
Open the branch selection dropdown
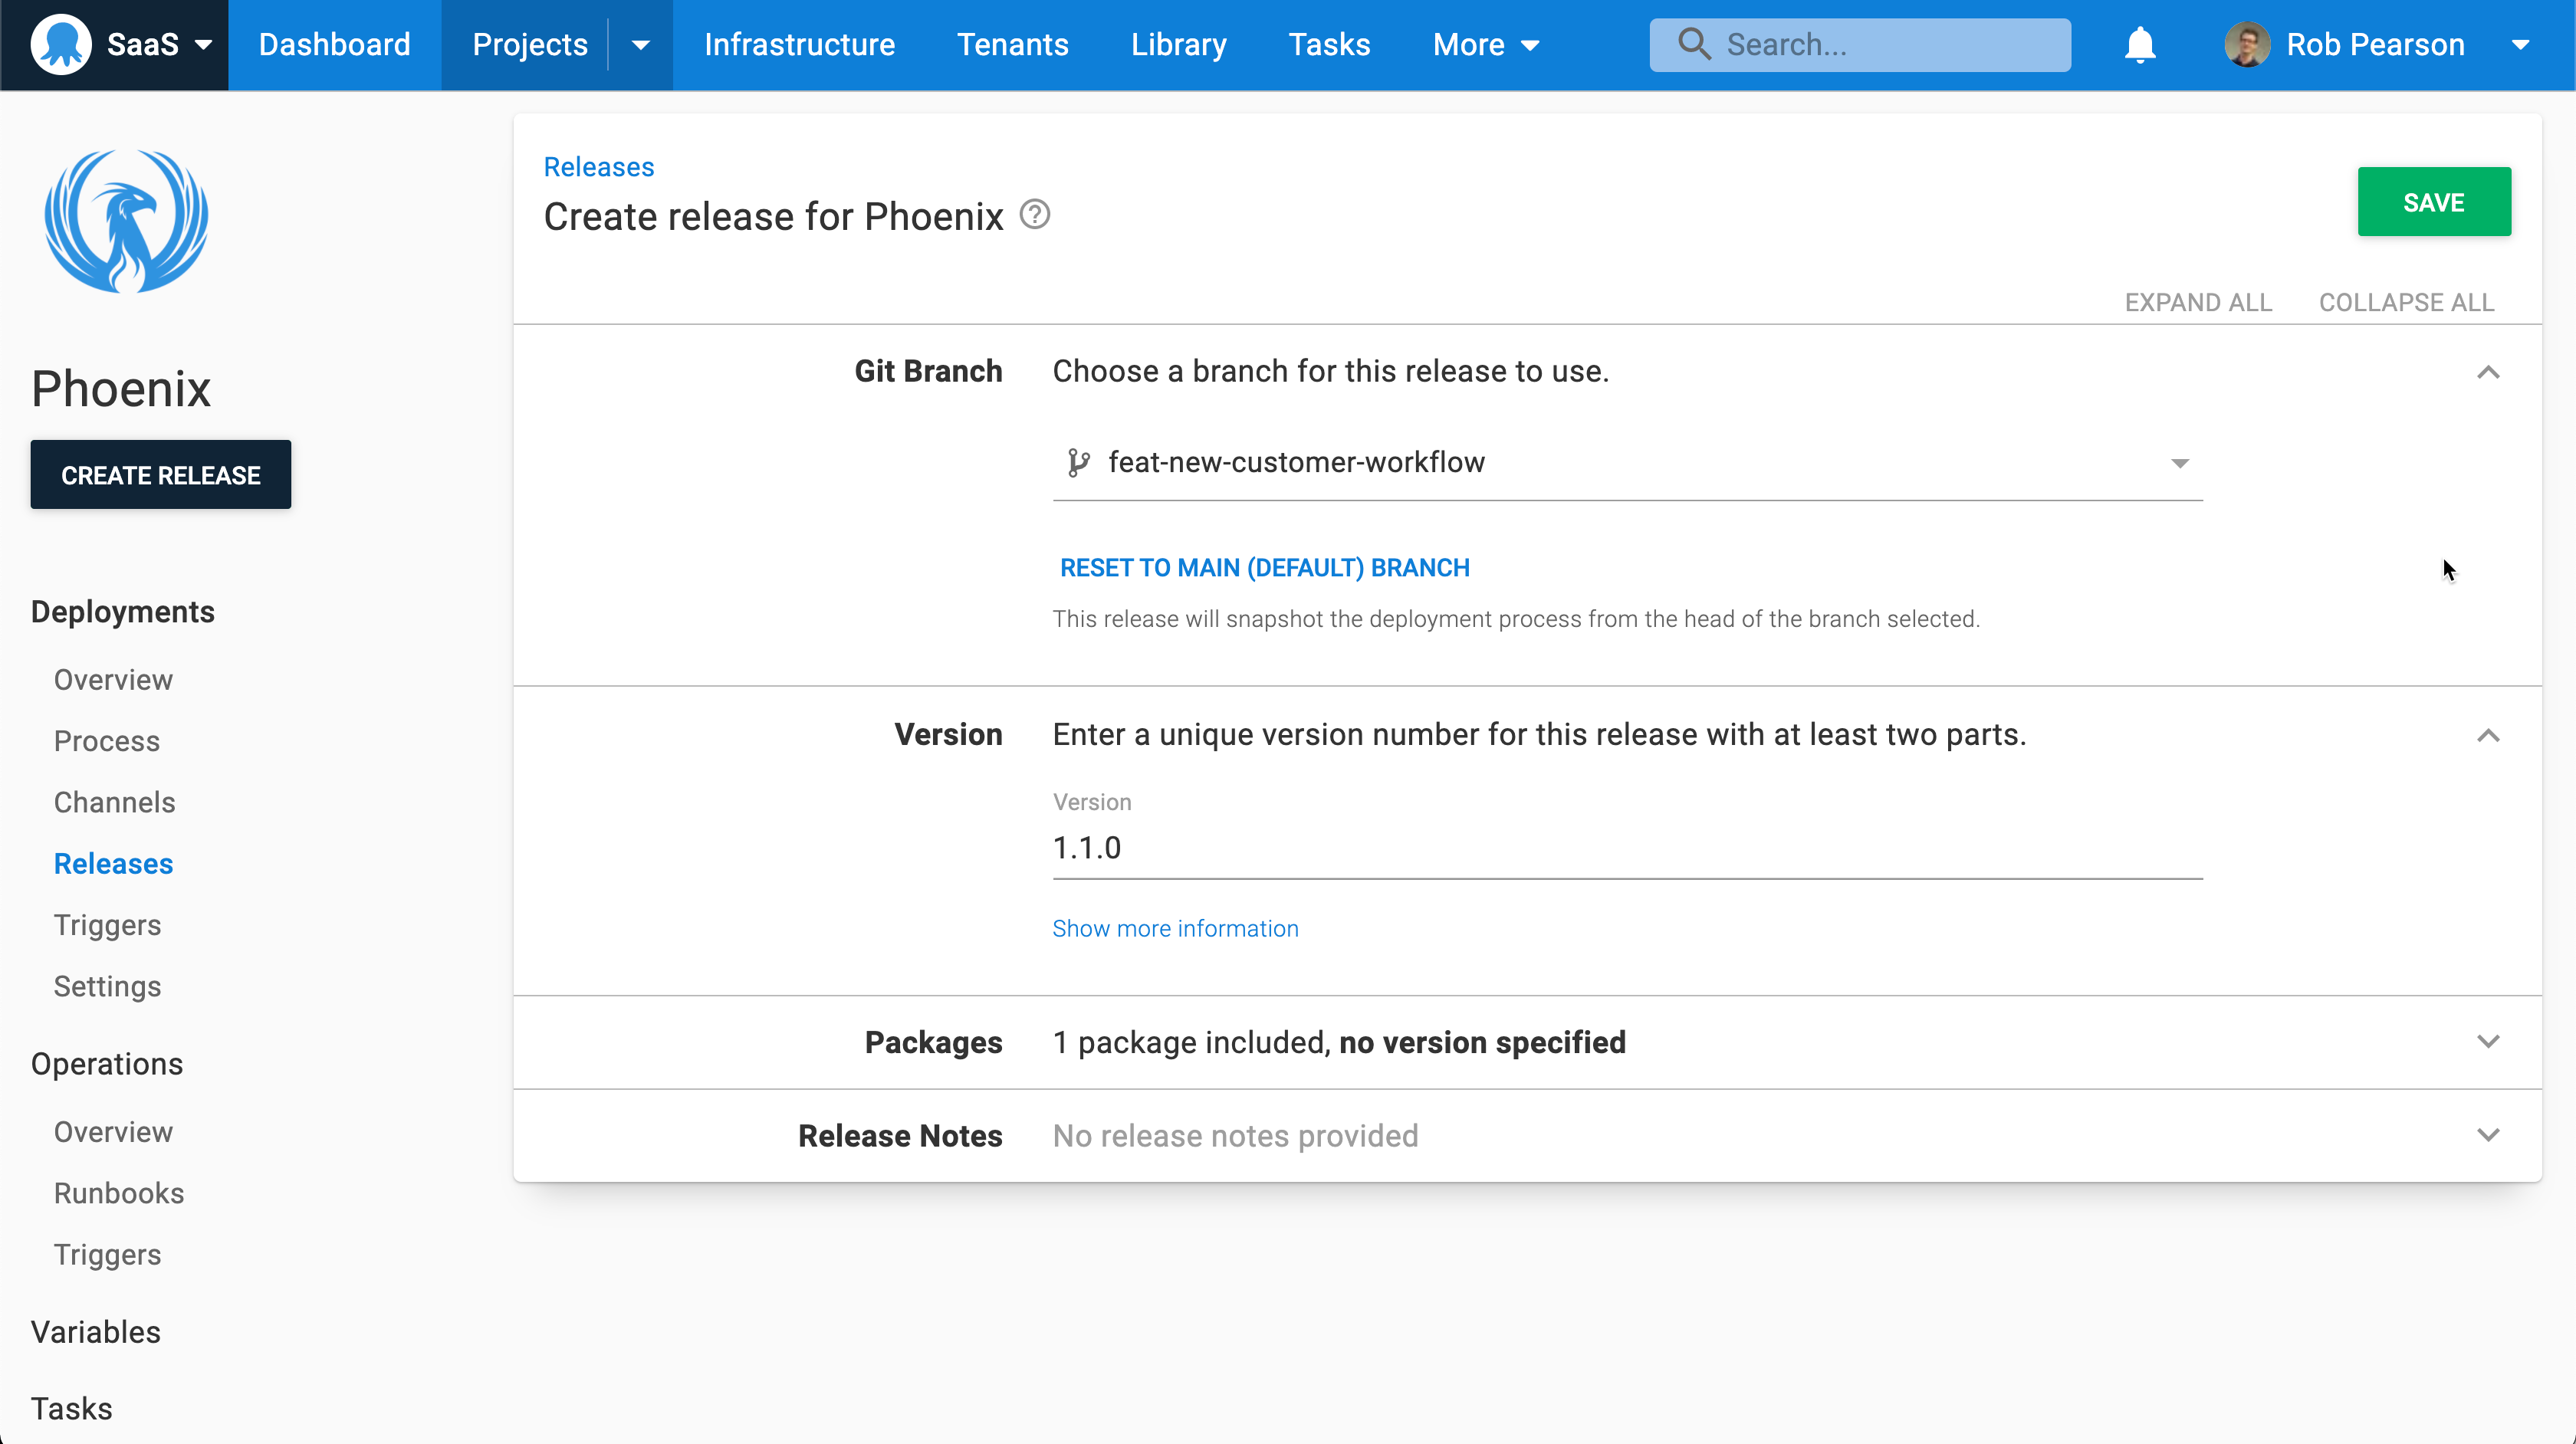click(x=2180, y=463)
